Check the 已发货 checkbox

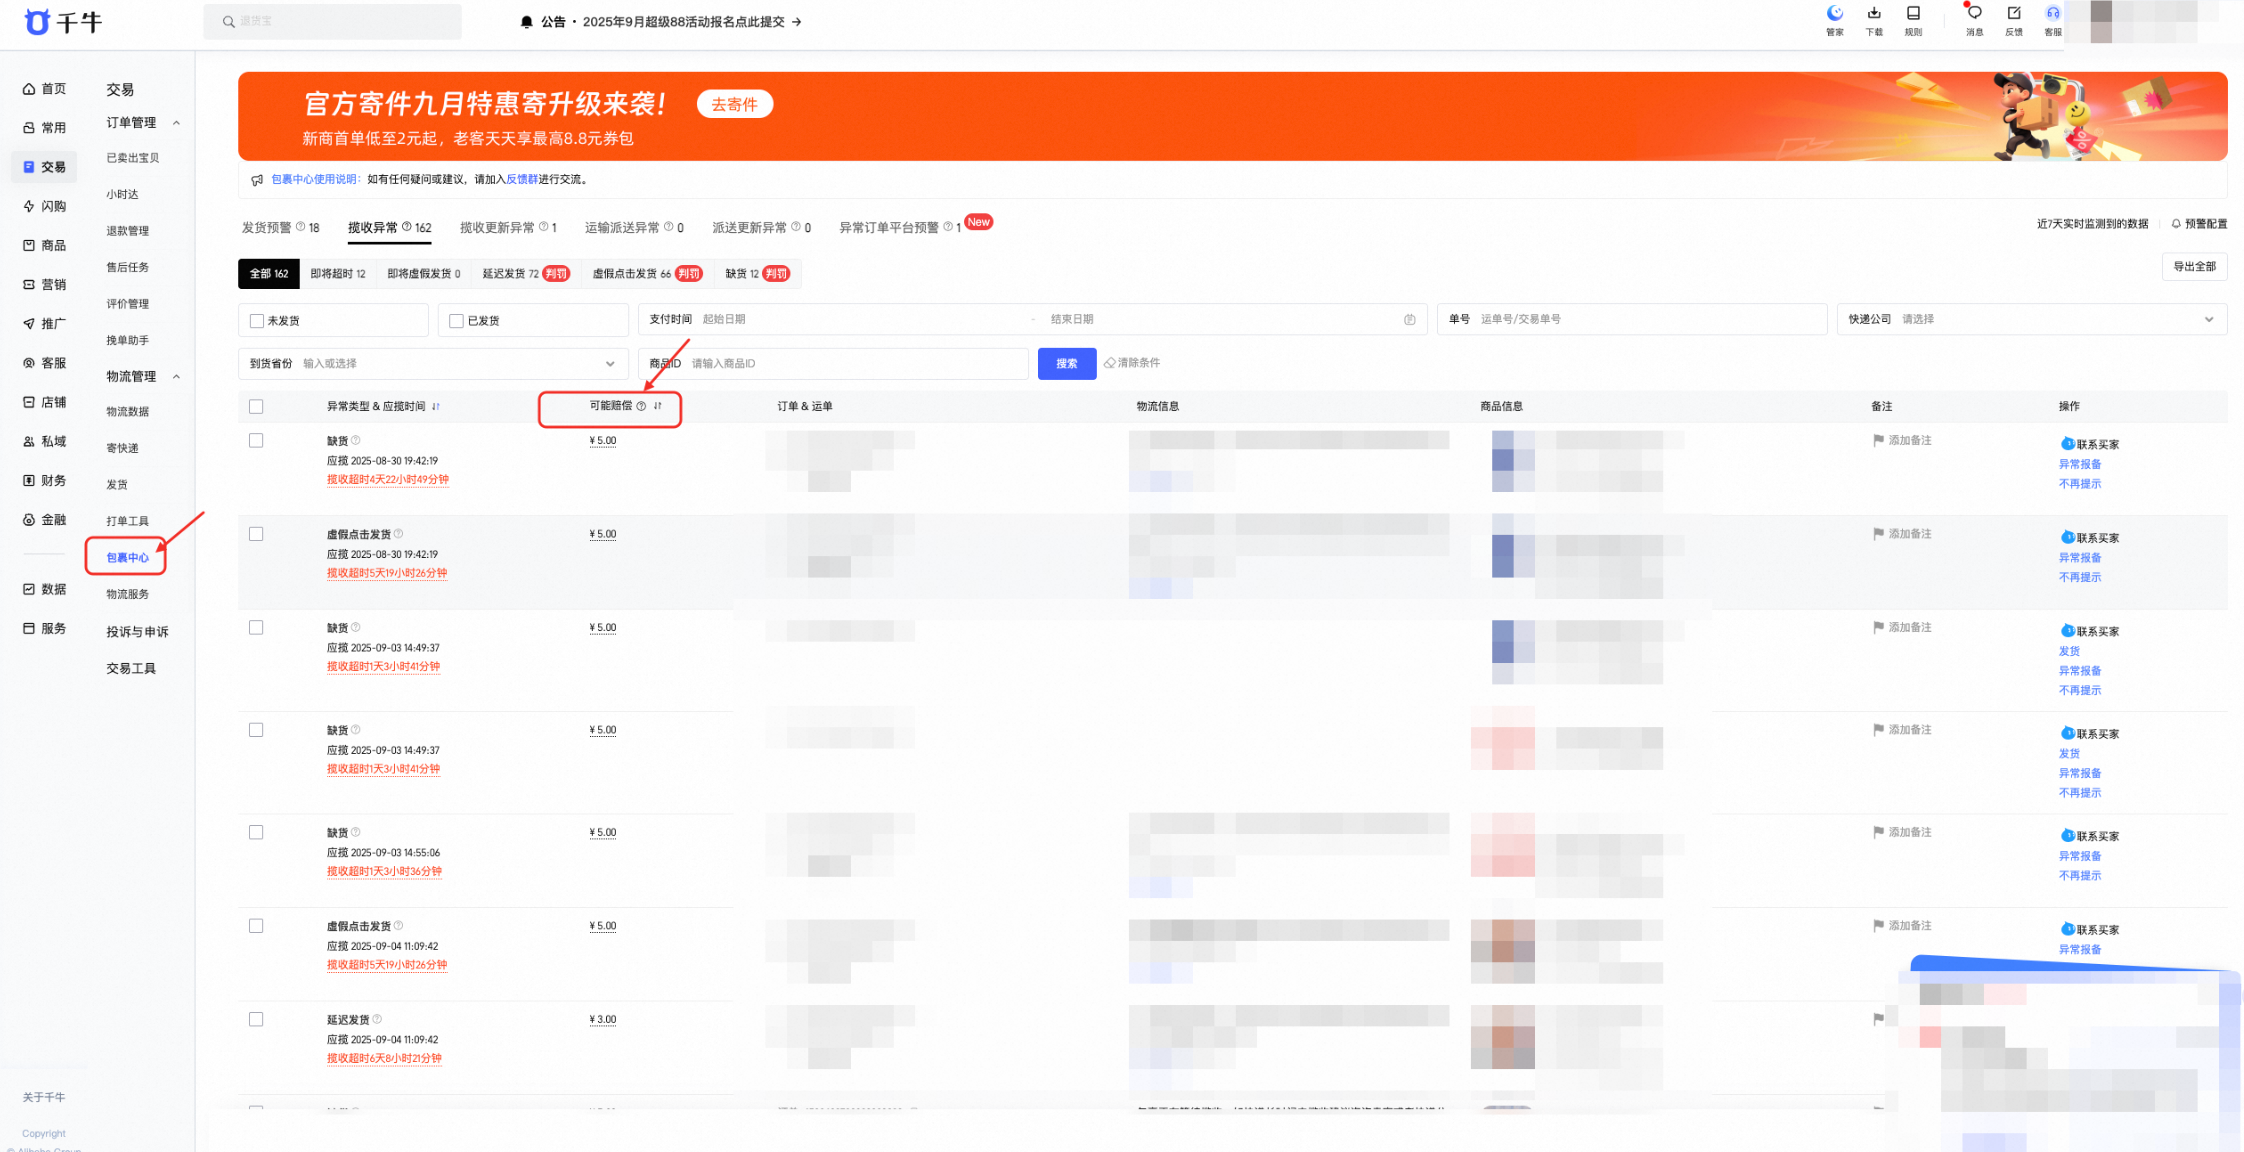tap(456, 321)
